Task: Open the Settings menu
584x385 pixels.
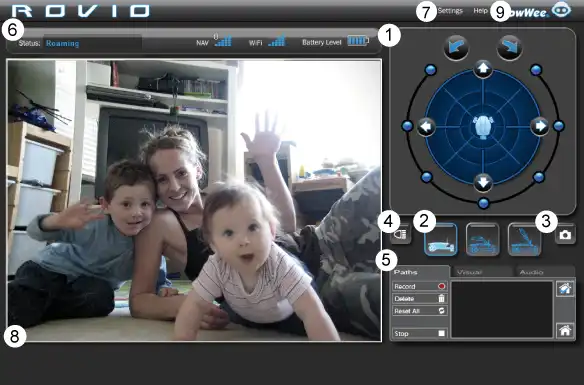Action: (x=450, y=11)
